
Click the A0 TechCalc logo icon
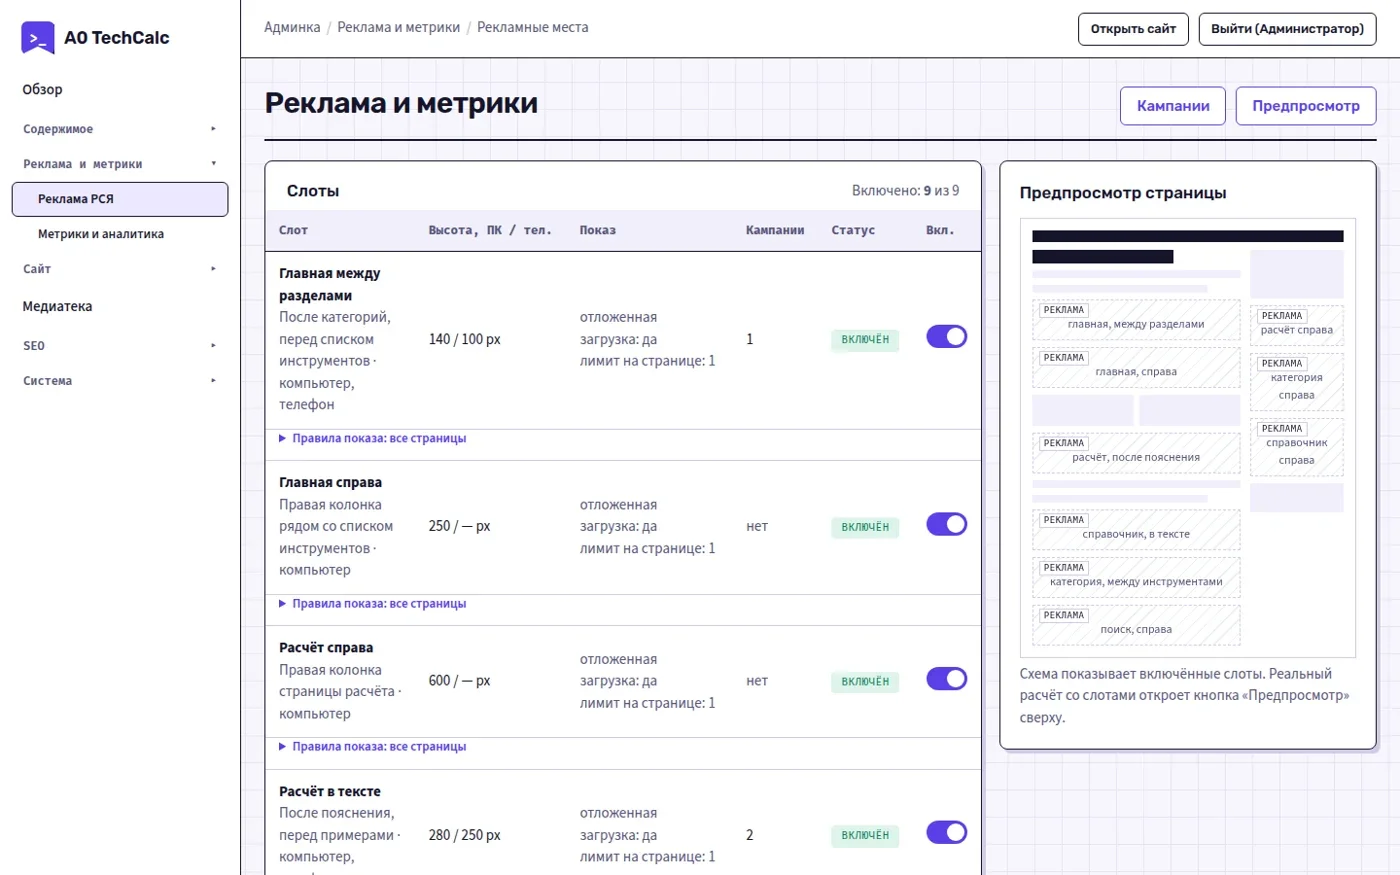(x=38, y=38)
